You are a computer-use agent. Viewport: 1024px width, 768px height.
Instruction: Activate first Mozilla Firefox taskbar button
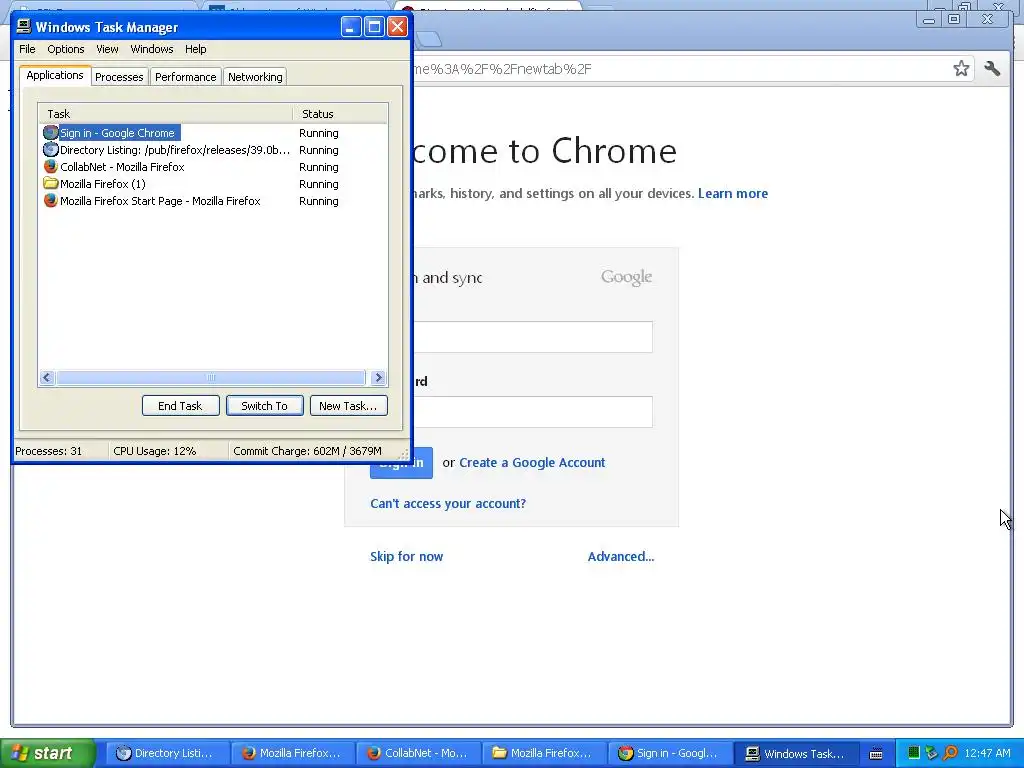pos(293,753)
